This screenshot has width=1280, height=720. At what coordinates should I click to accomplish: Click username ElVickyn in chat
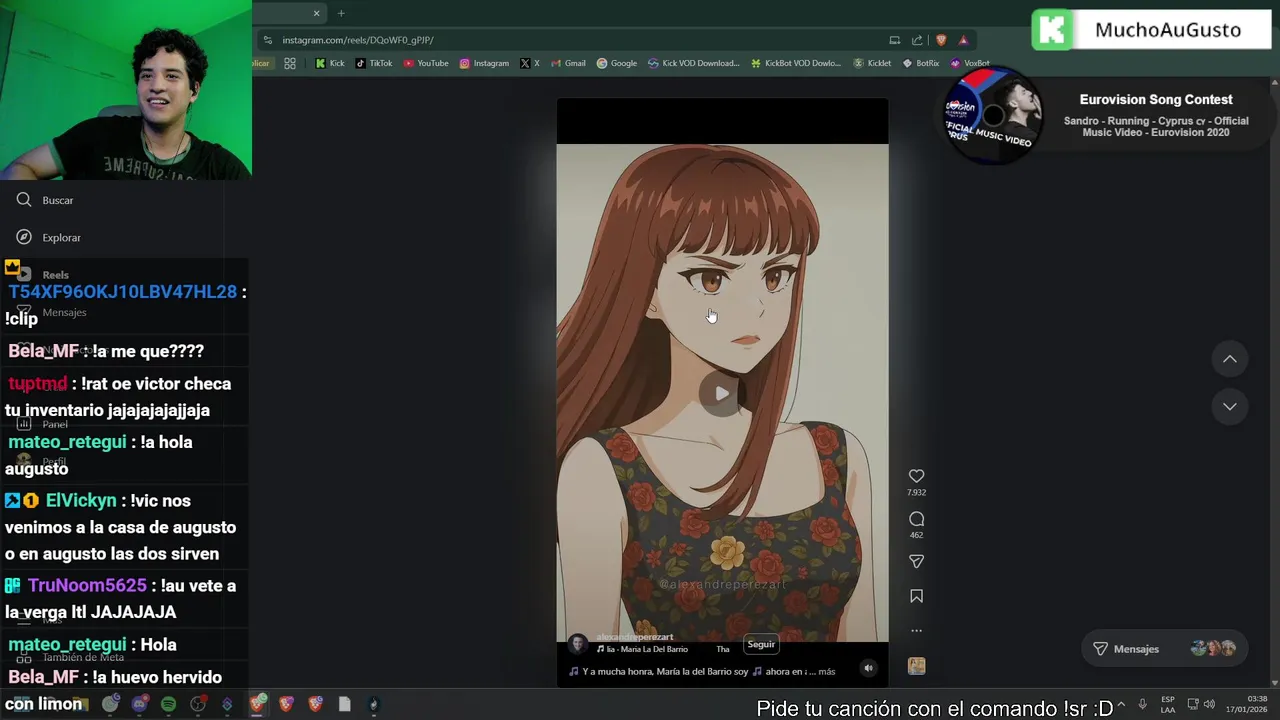point(81,501)
